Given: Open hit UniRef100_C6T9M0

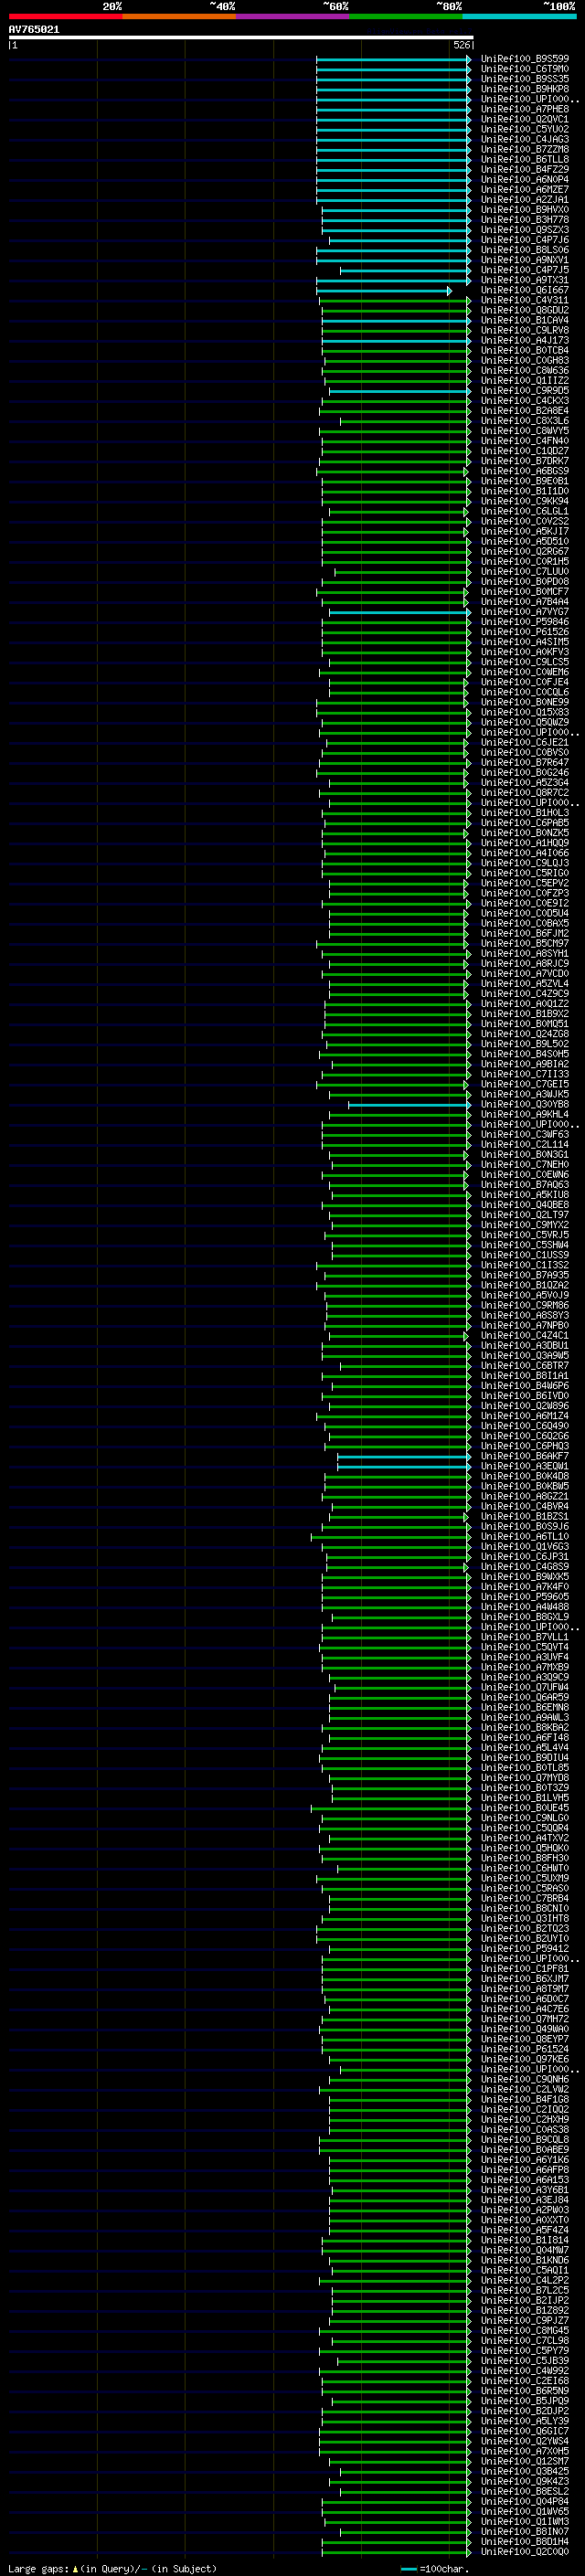Looking at the screenshot, I should point(524,69).
